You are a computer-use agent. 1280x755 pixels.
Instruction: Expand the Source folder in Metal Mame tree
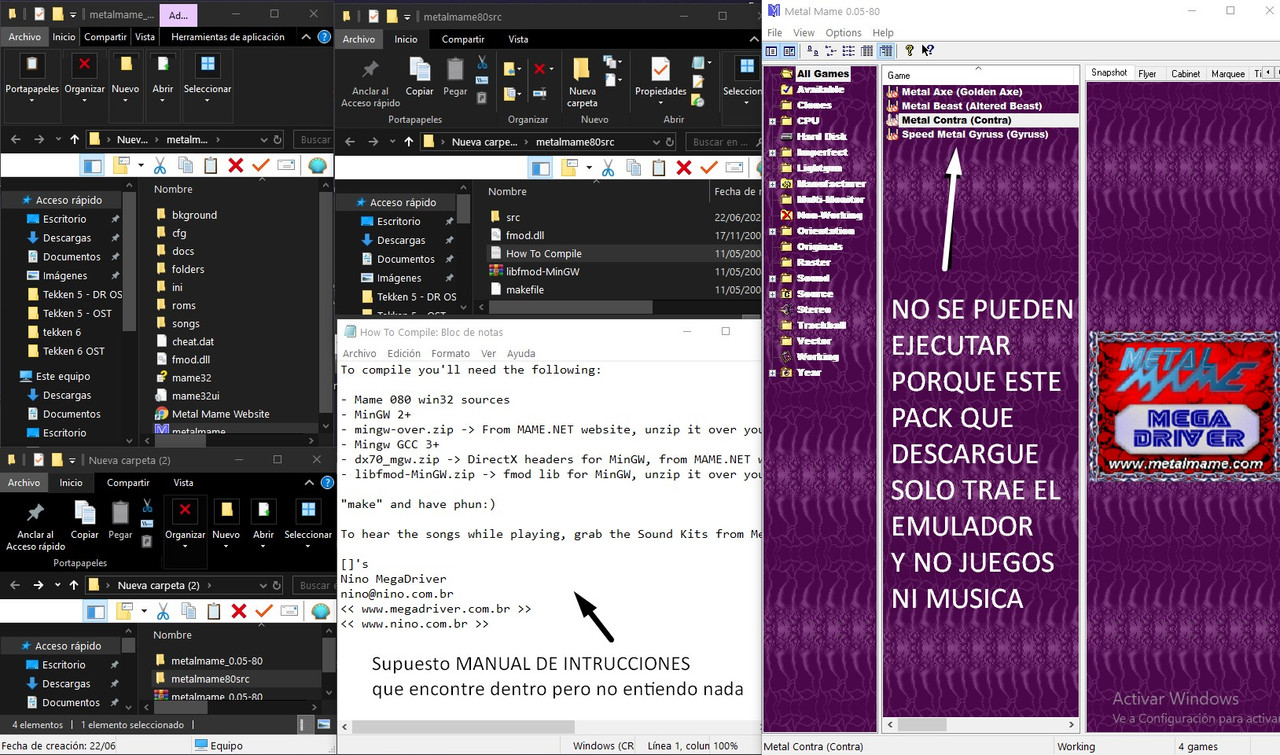(772, 294)
